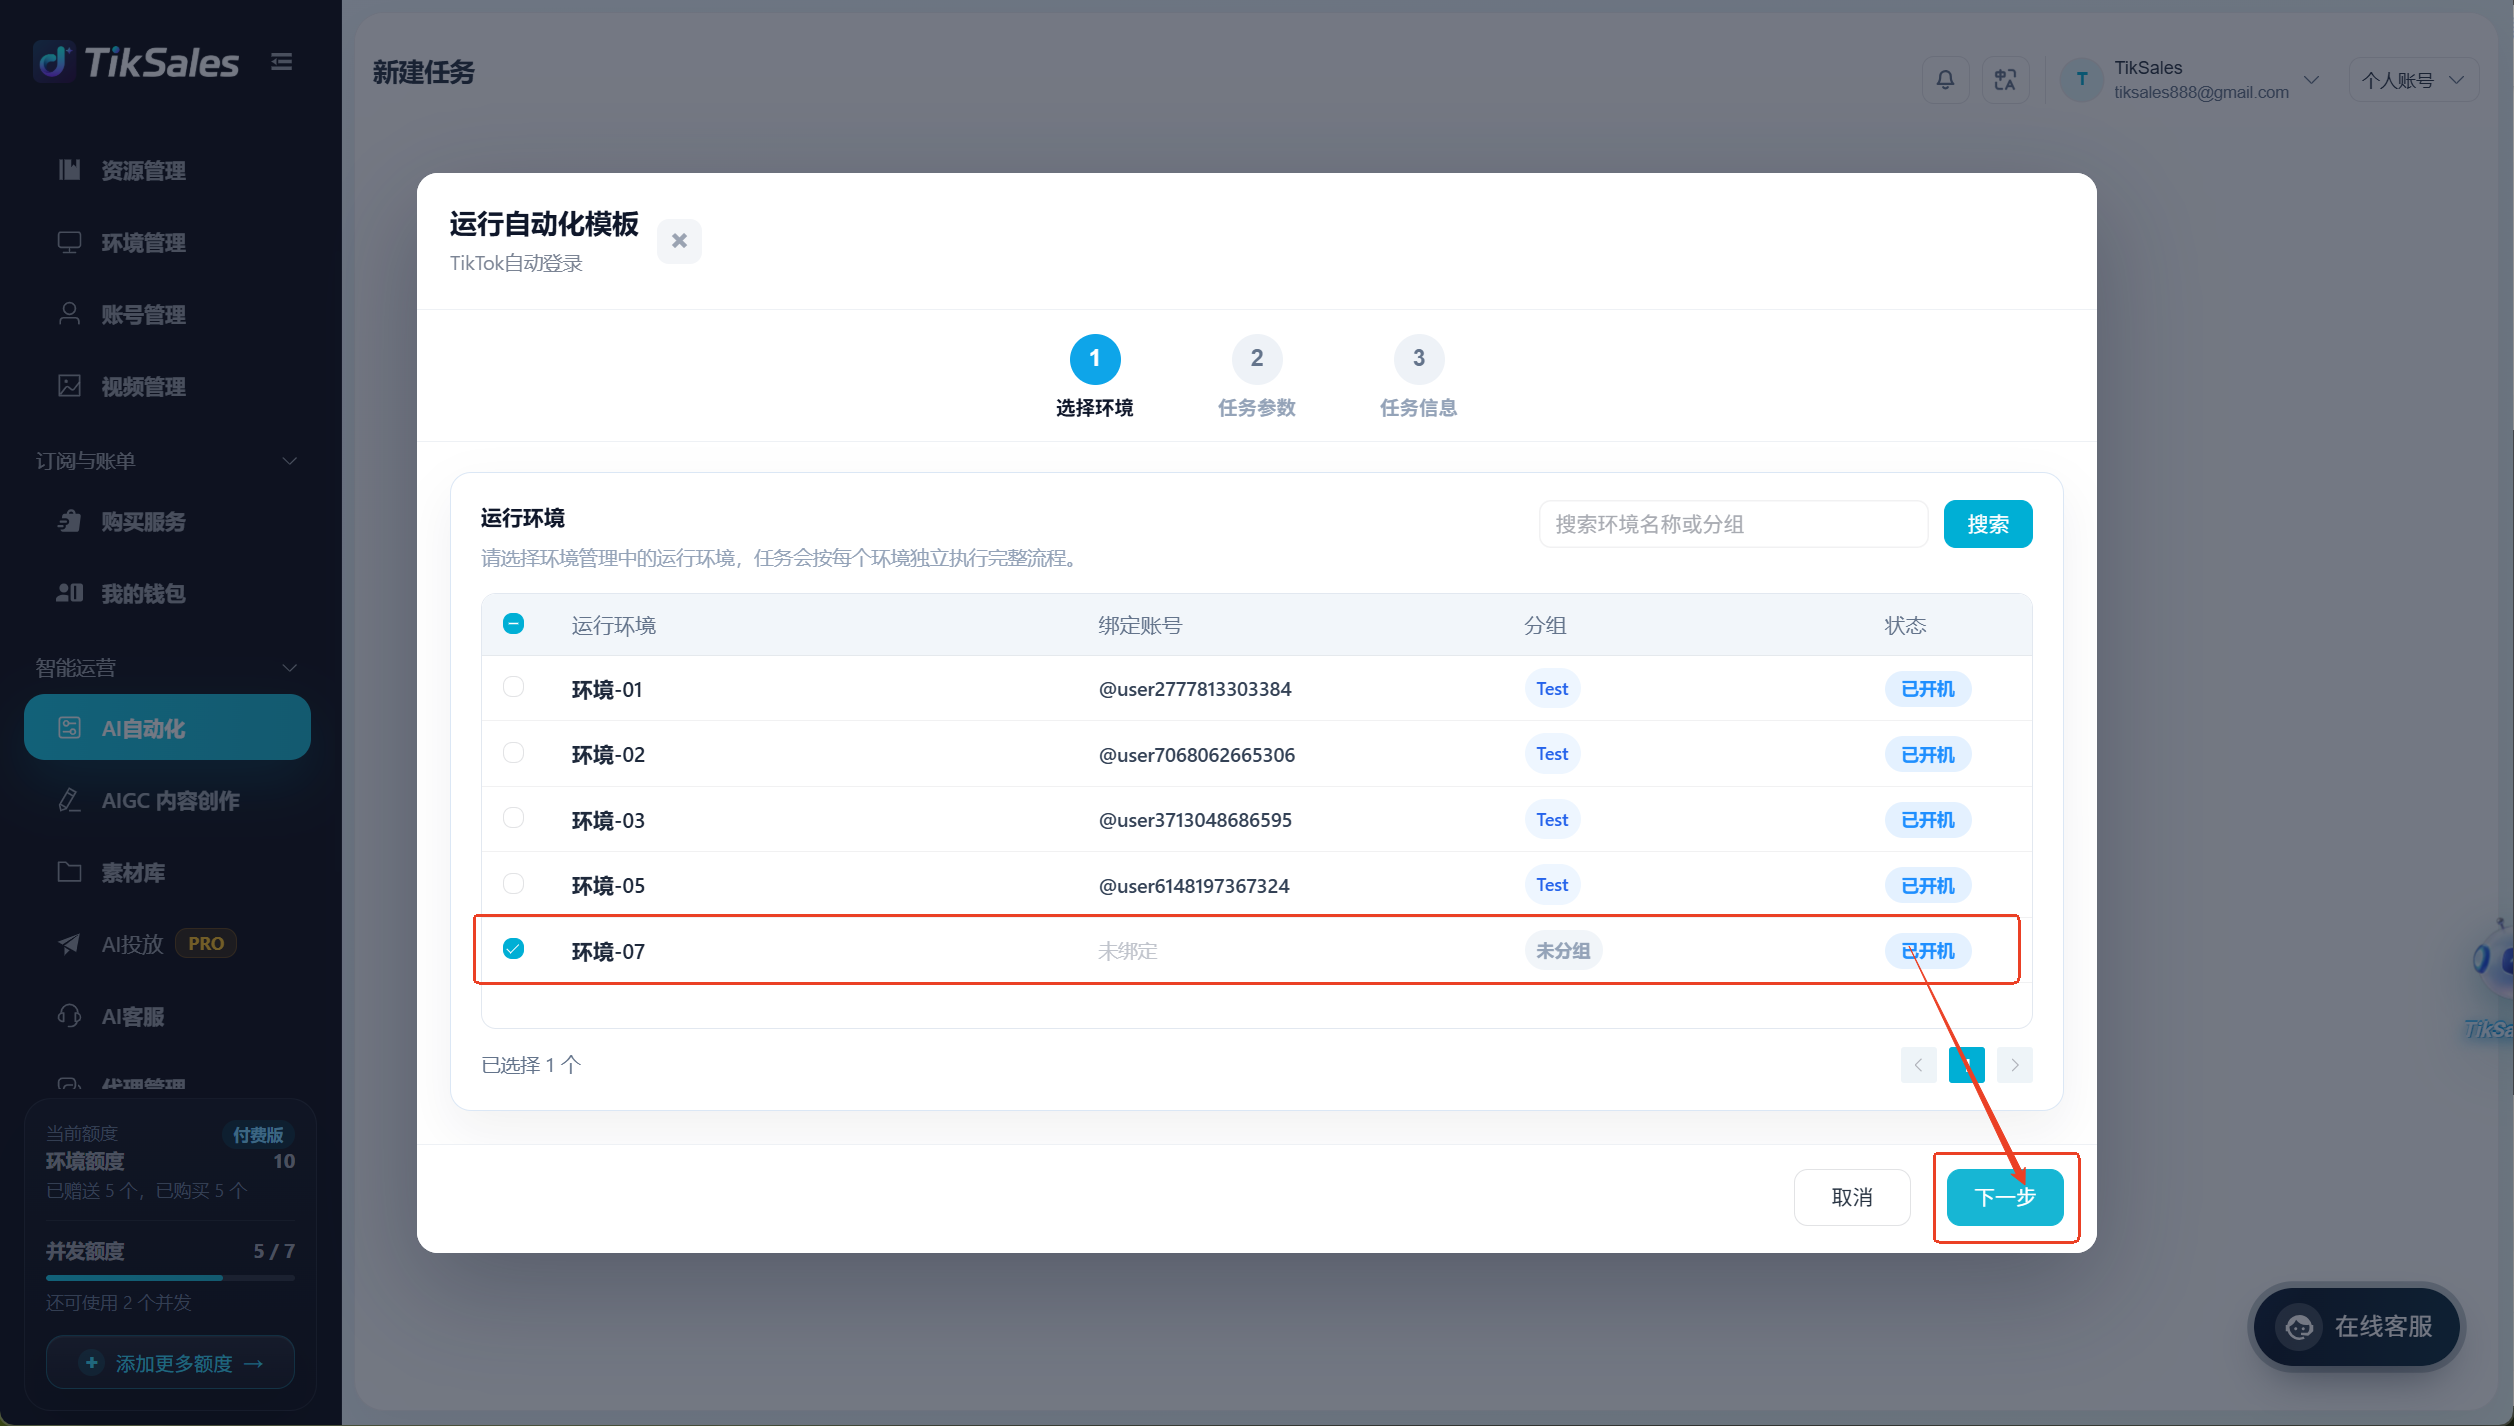Select the 环境-01 row checkbox
Viewport: 2514px width, 1426px height.
(x=513, y=687)
